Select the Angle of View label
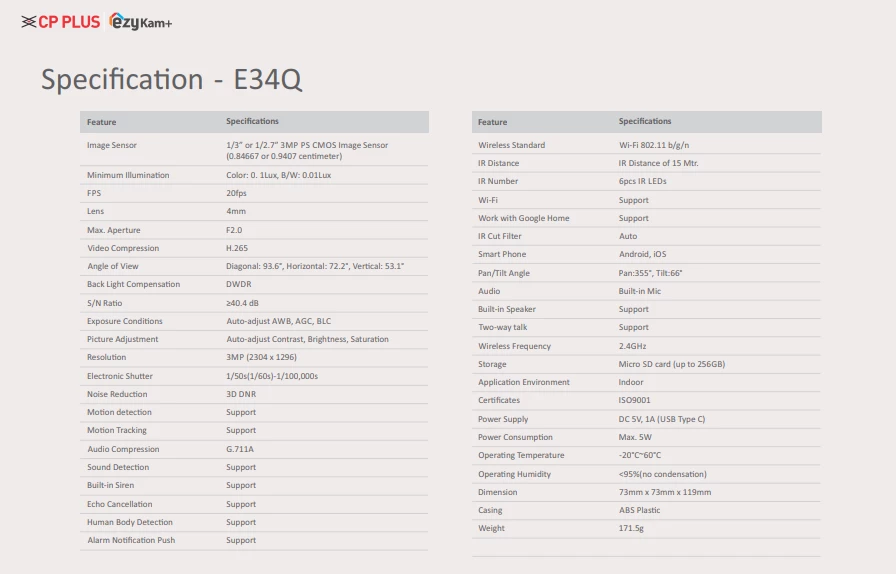This screenshot has height=574, width=896. coord(112,266)
